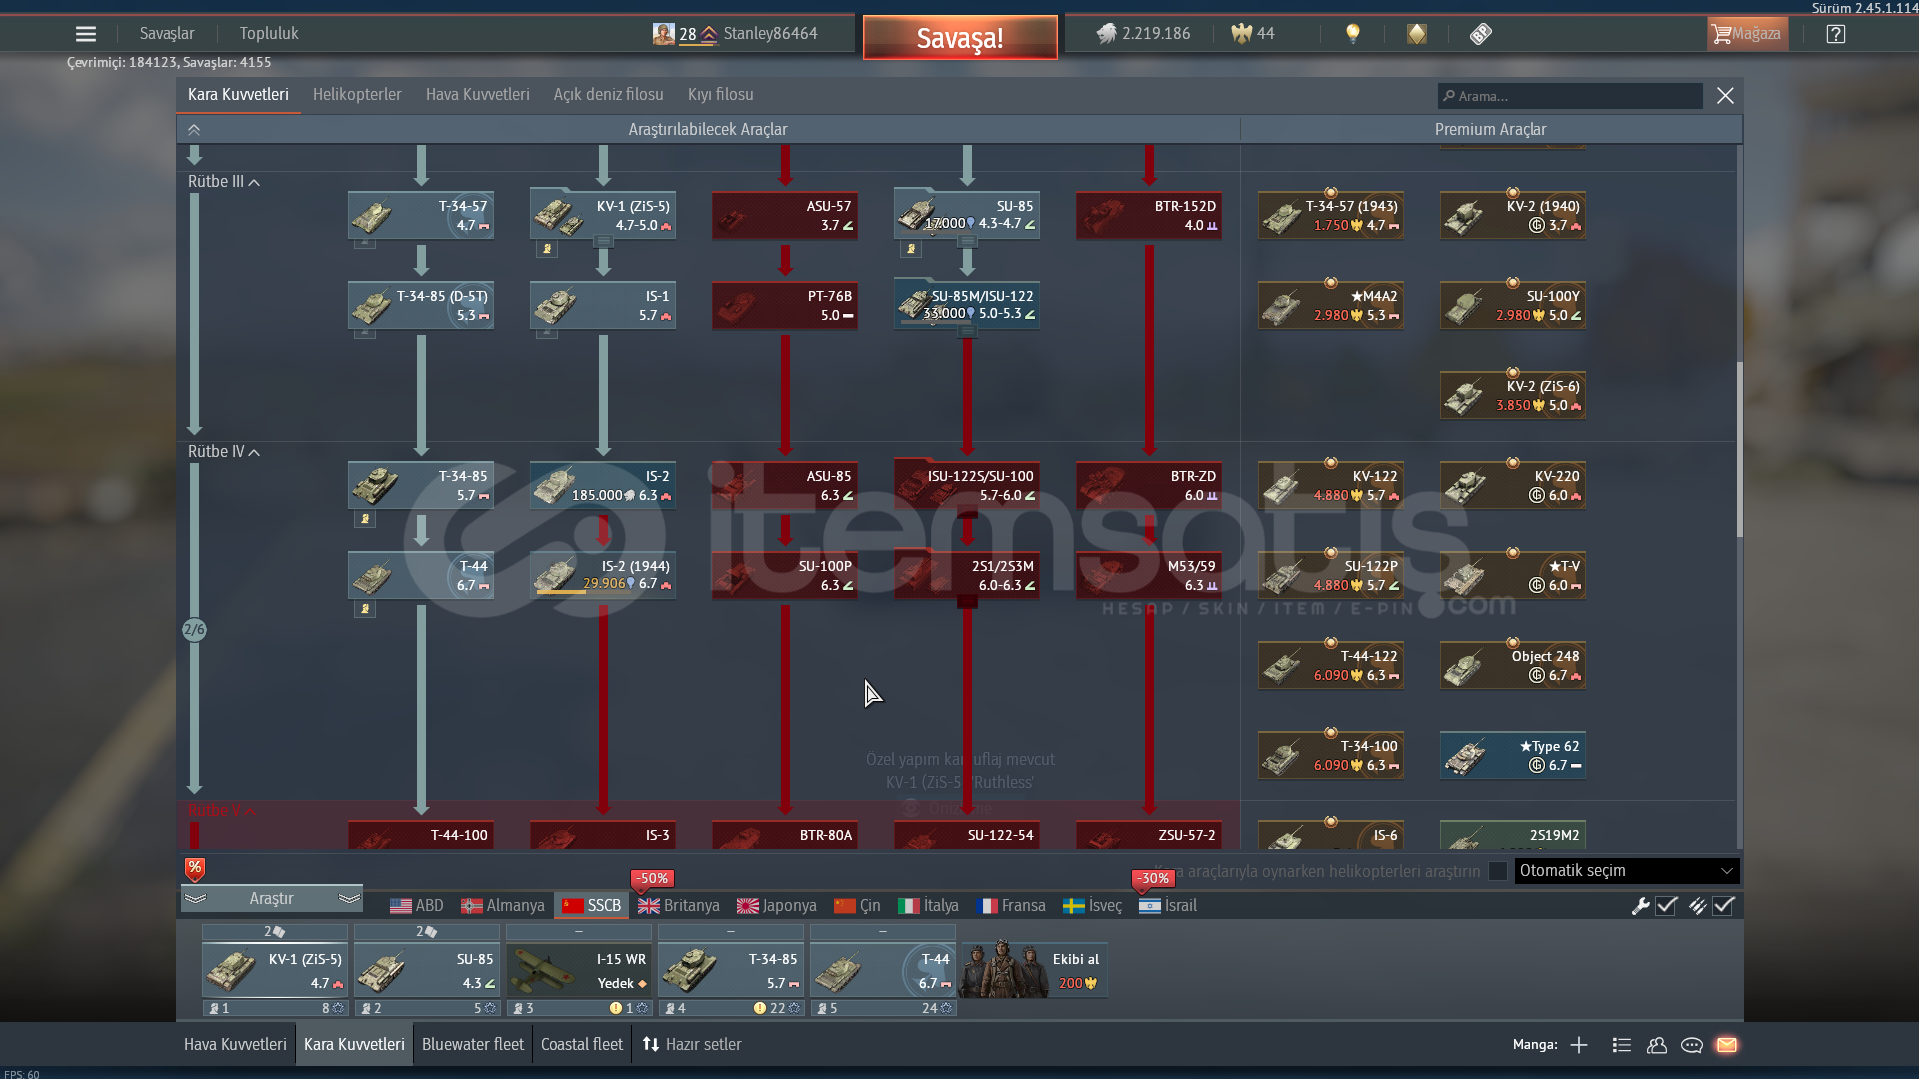Select the İsrail nation tab
Screen dimensions: 1919x1079
(x=1168, y=906)
